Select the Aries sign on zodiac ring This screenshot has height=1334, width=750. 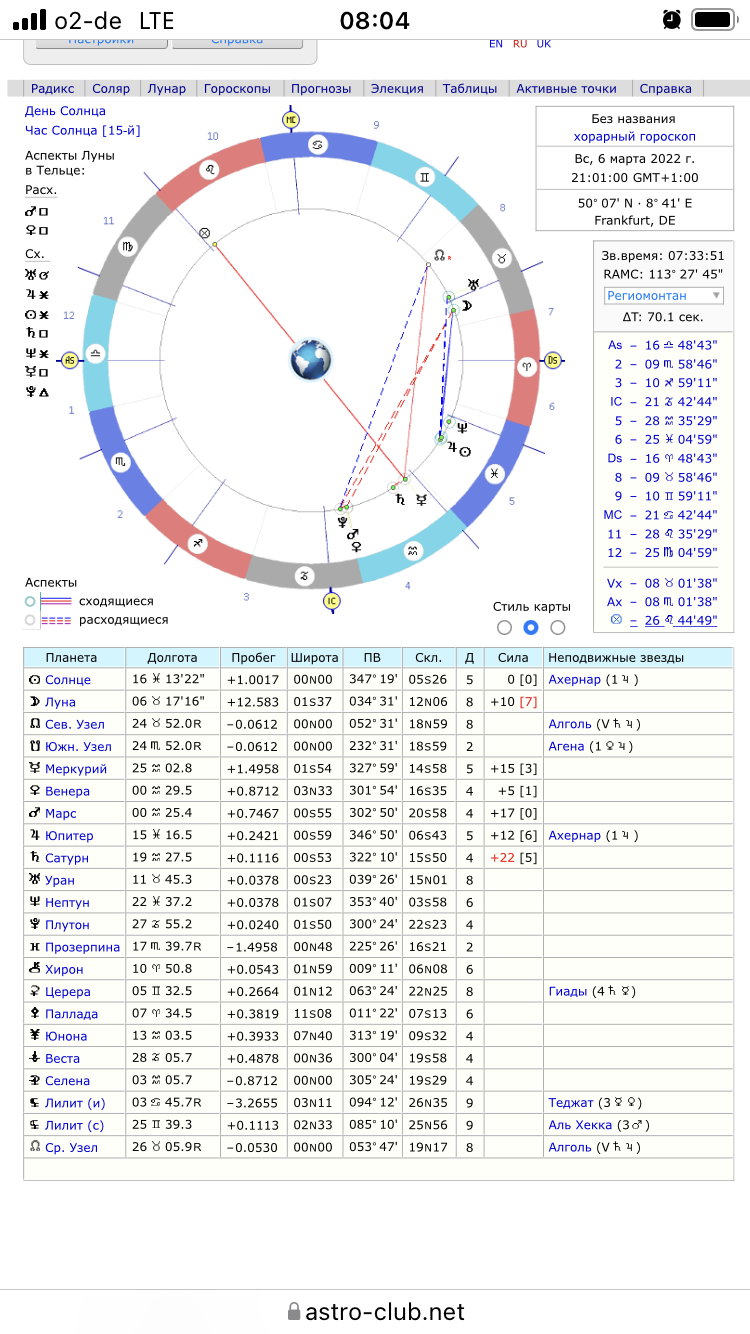click(525, 366)
